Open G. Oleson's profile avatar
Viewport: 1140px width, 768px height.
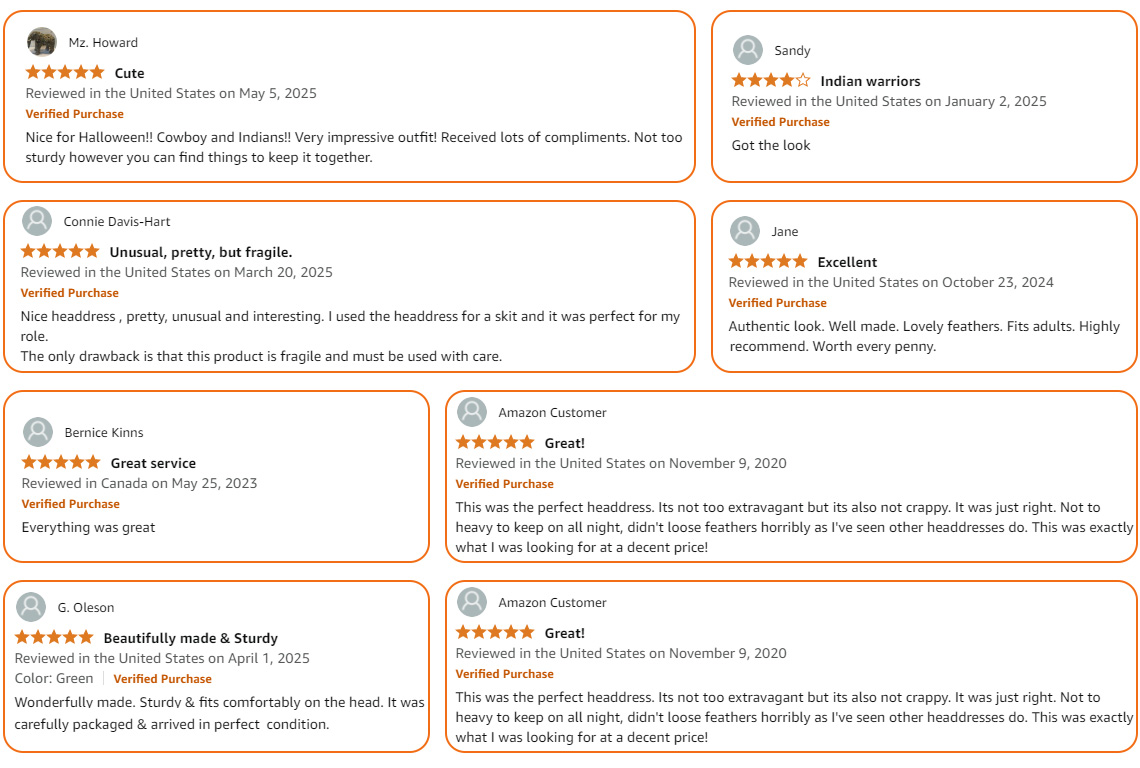(x=31, y=607)
